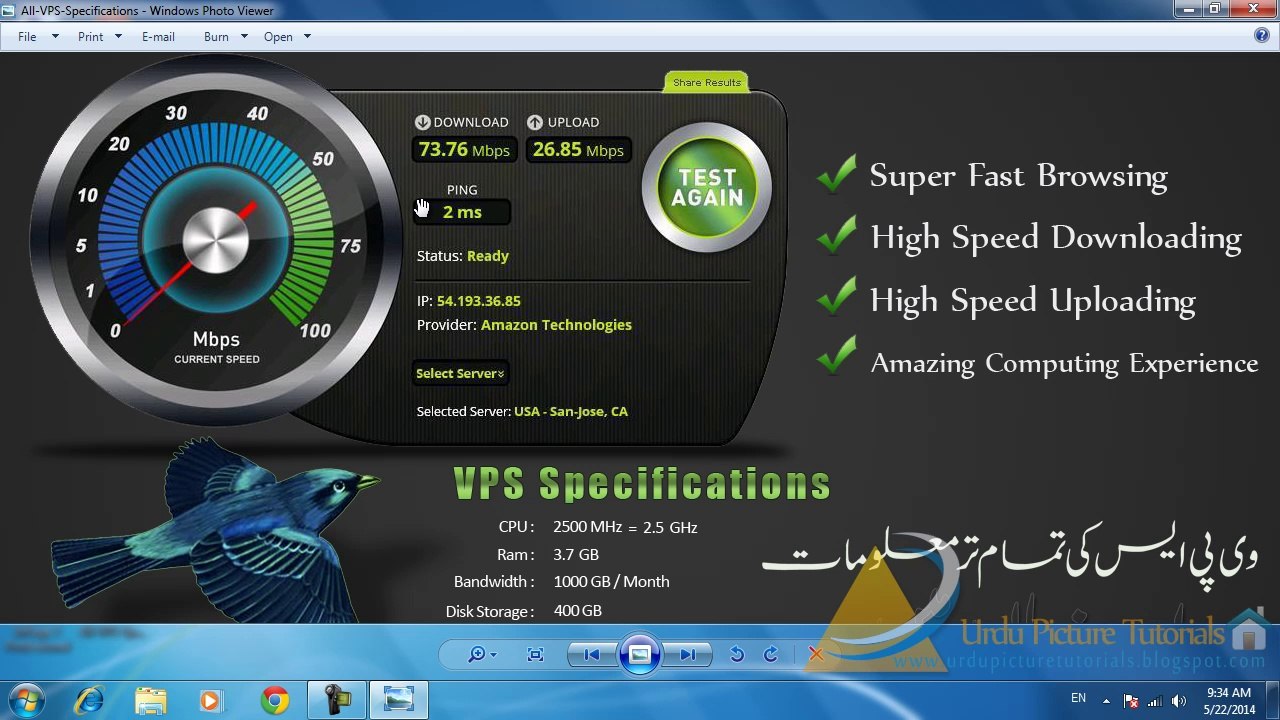Show hidden tray icons
1280x720 pixels.
tap(1106, 701)
